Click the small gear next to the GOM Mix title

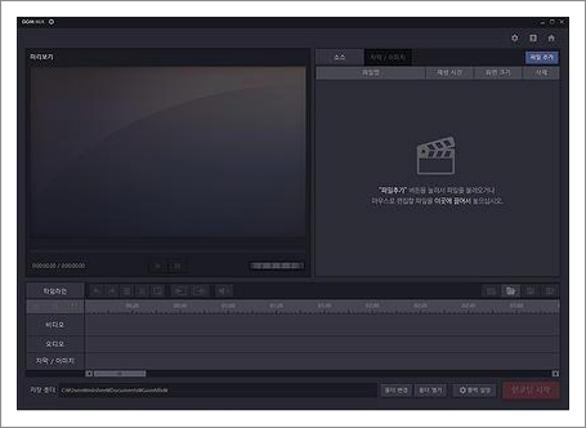51,22
